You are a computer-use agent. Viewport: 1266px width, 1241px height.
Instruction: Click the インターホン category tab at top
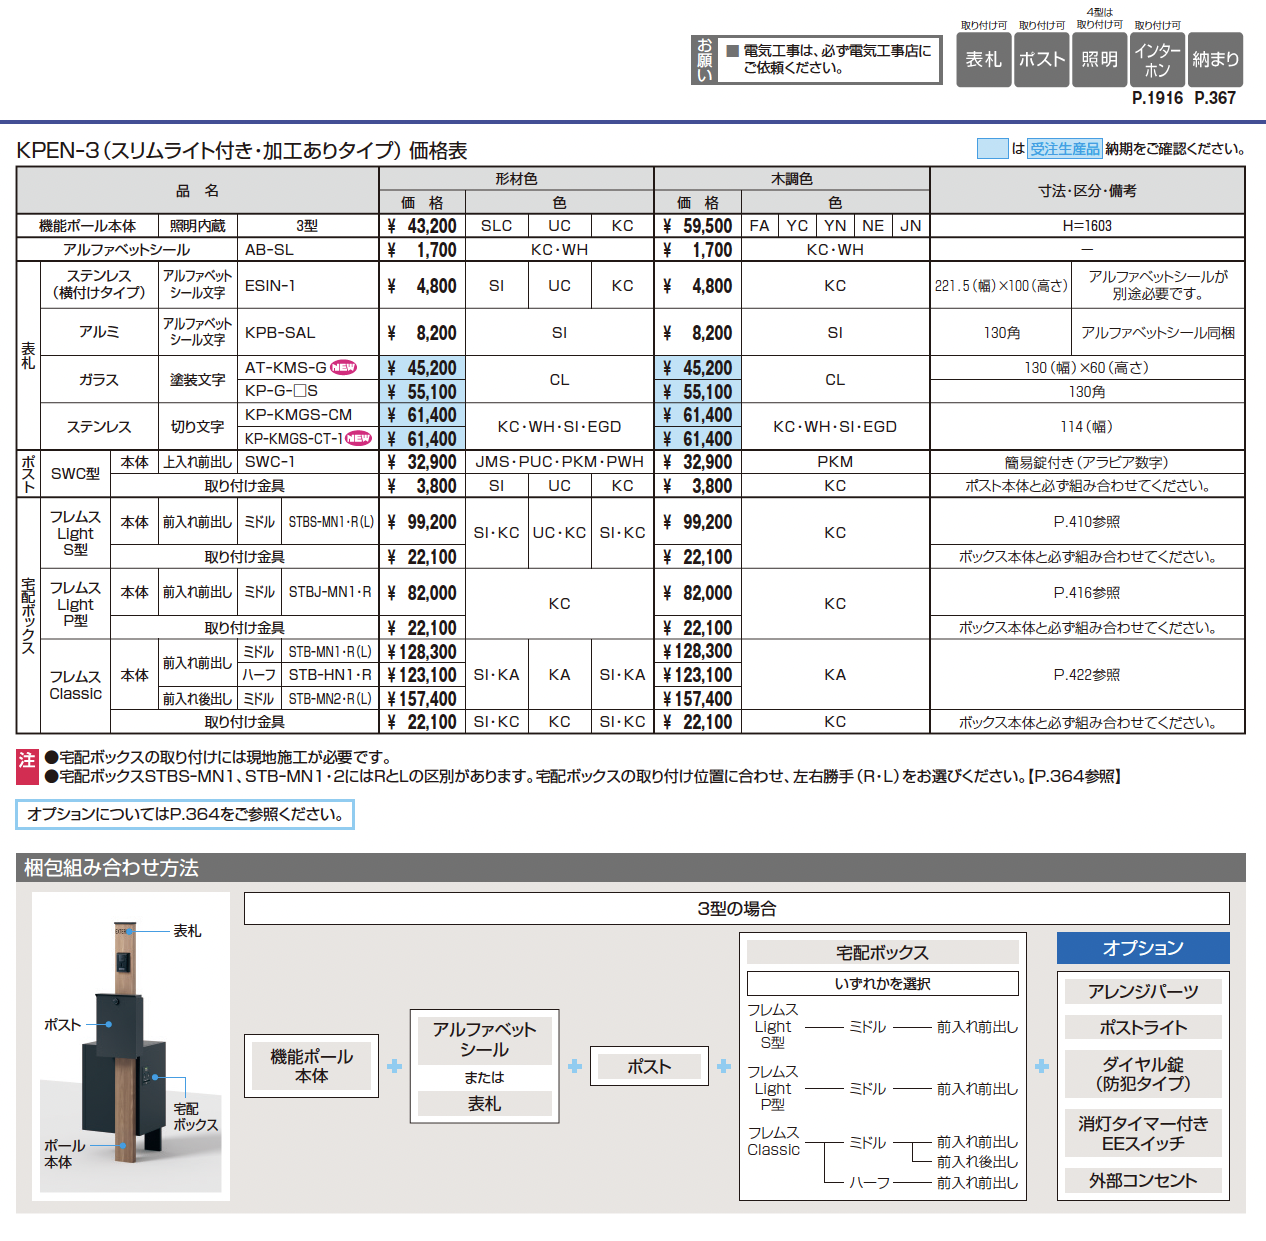1157,59
